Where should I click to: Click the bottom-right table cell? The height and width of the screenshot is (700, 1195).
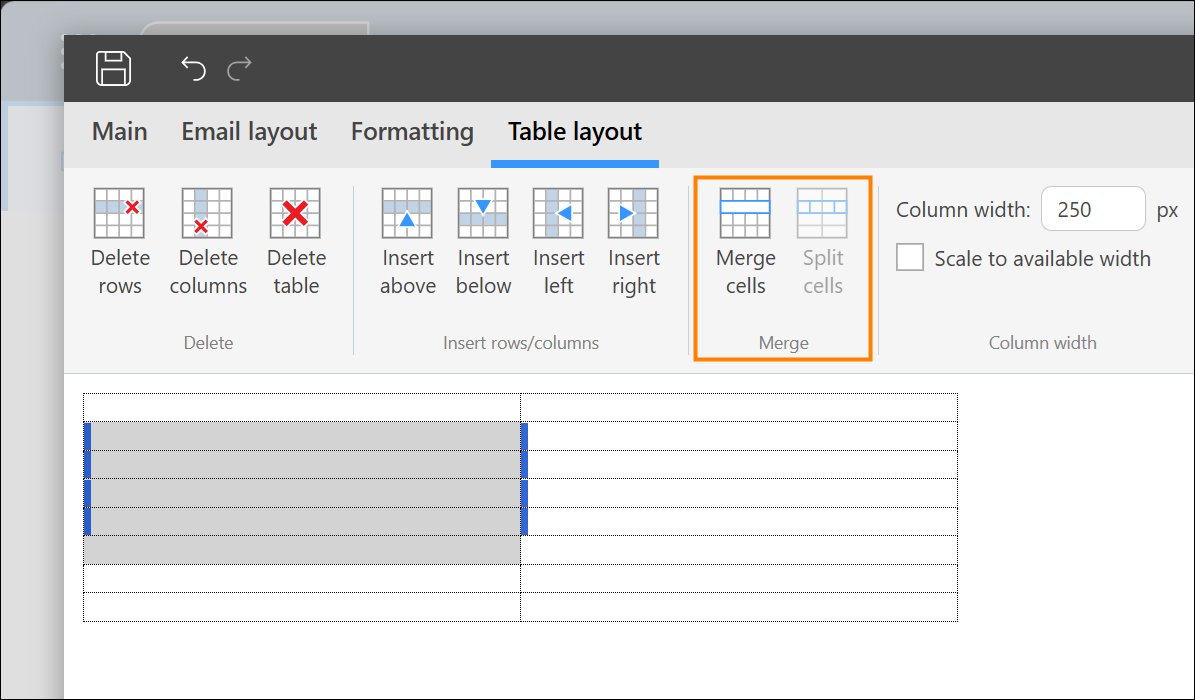pos(739,607)
